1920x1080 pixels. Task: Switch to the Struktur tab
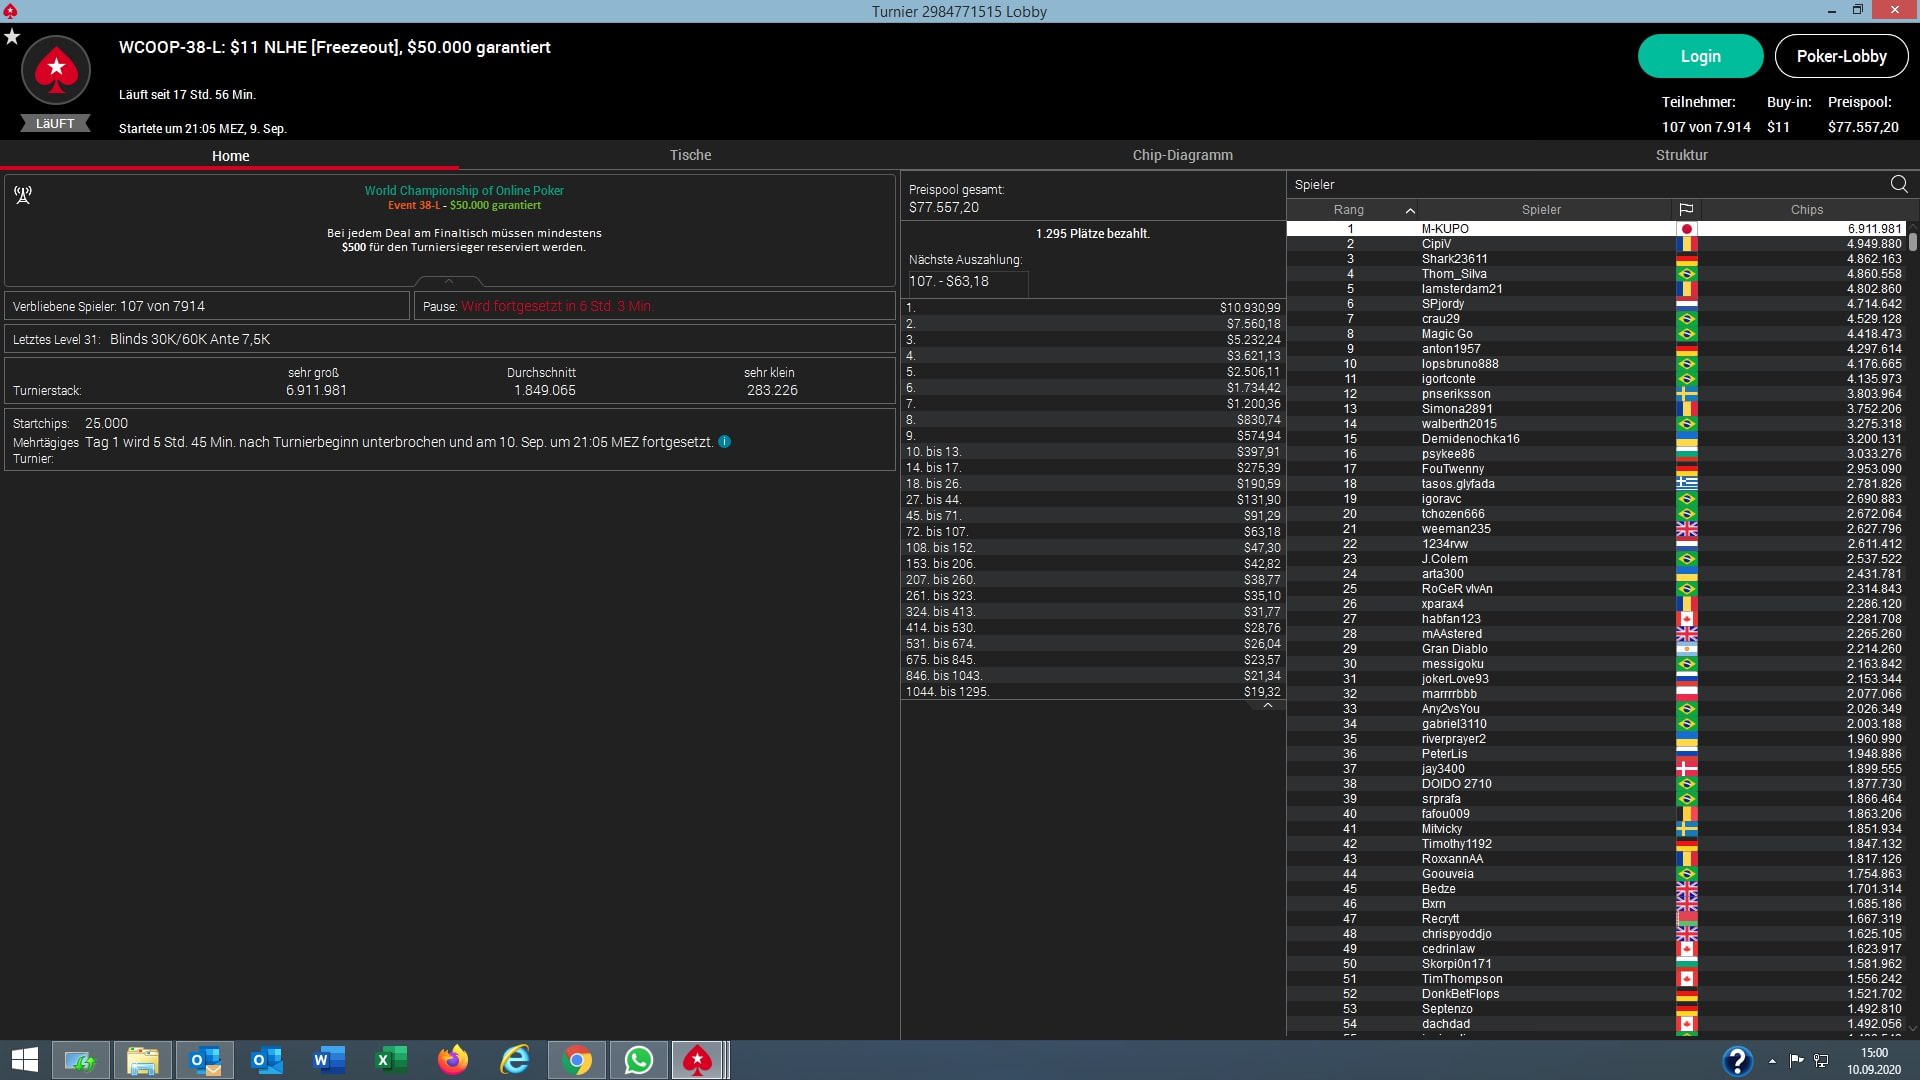(1681, 155)
